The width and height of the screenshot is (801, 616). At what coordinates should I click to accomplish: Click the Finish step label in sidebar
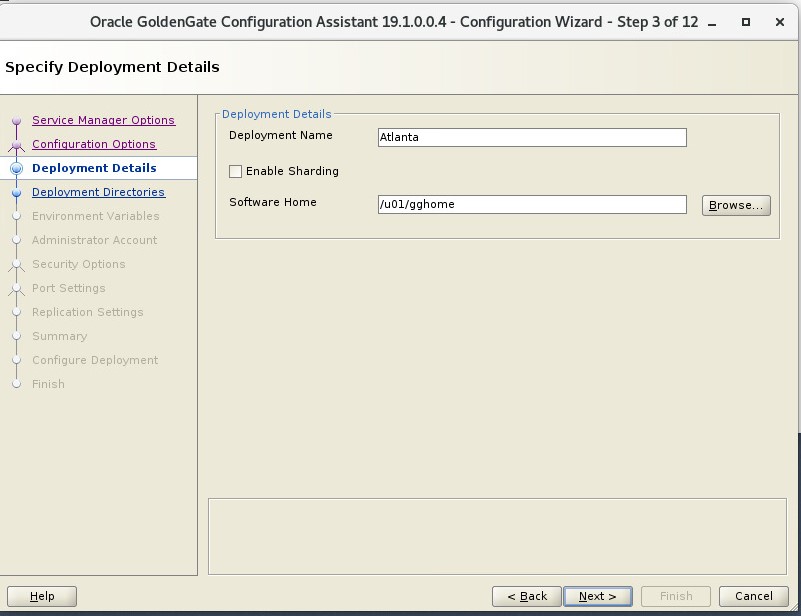49,384
